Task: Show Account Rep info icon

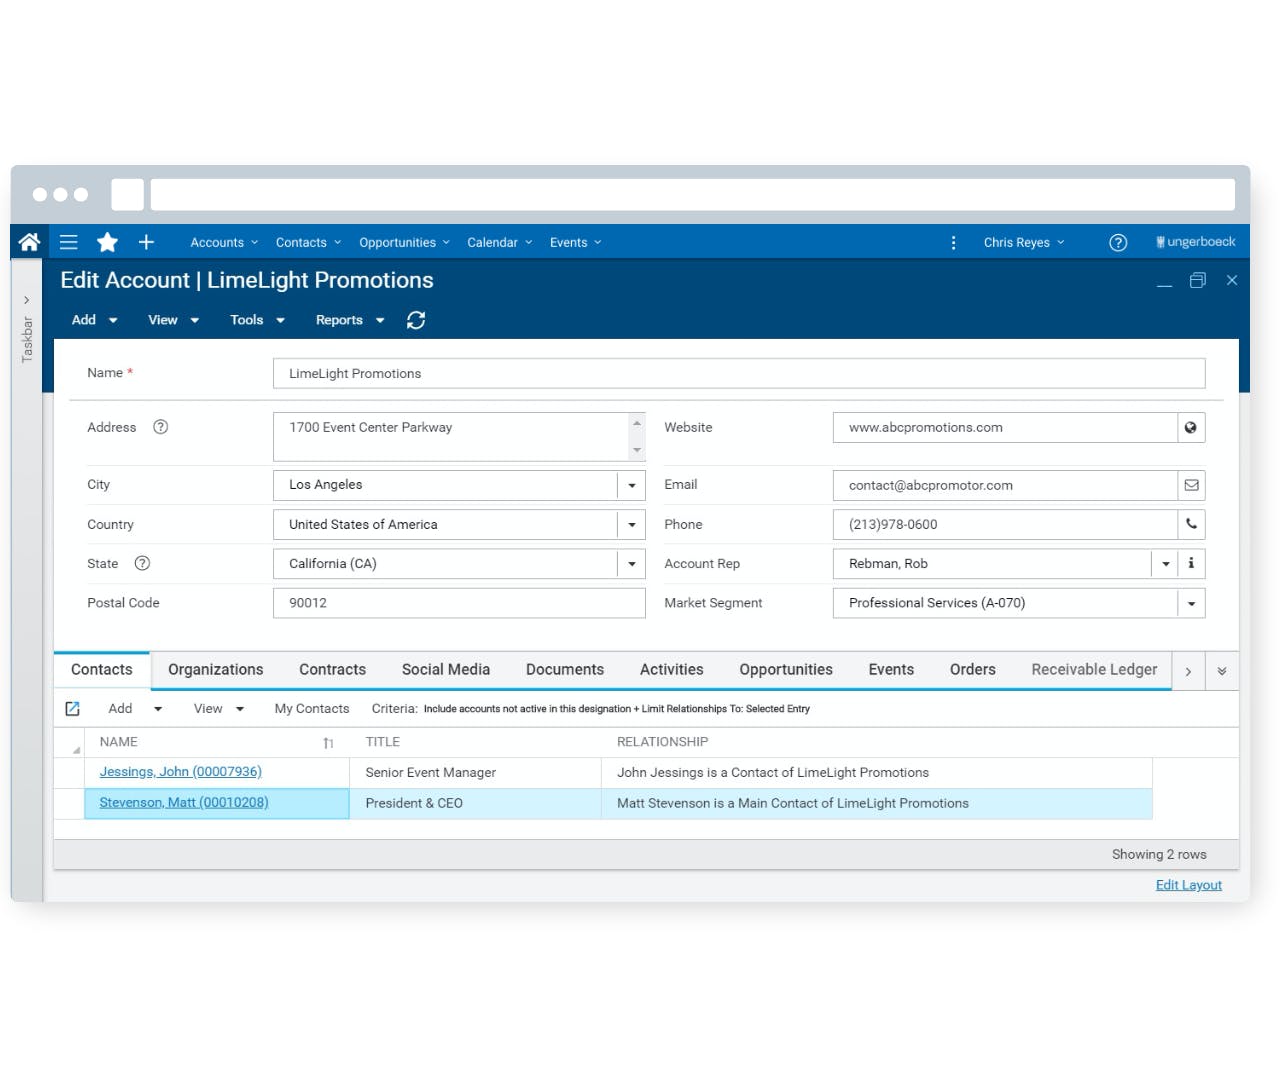Action: 1191,564
